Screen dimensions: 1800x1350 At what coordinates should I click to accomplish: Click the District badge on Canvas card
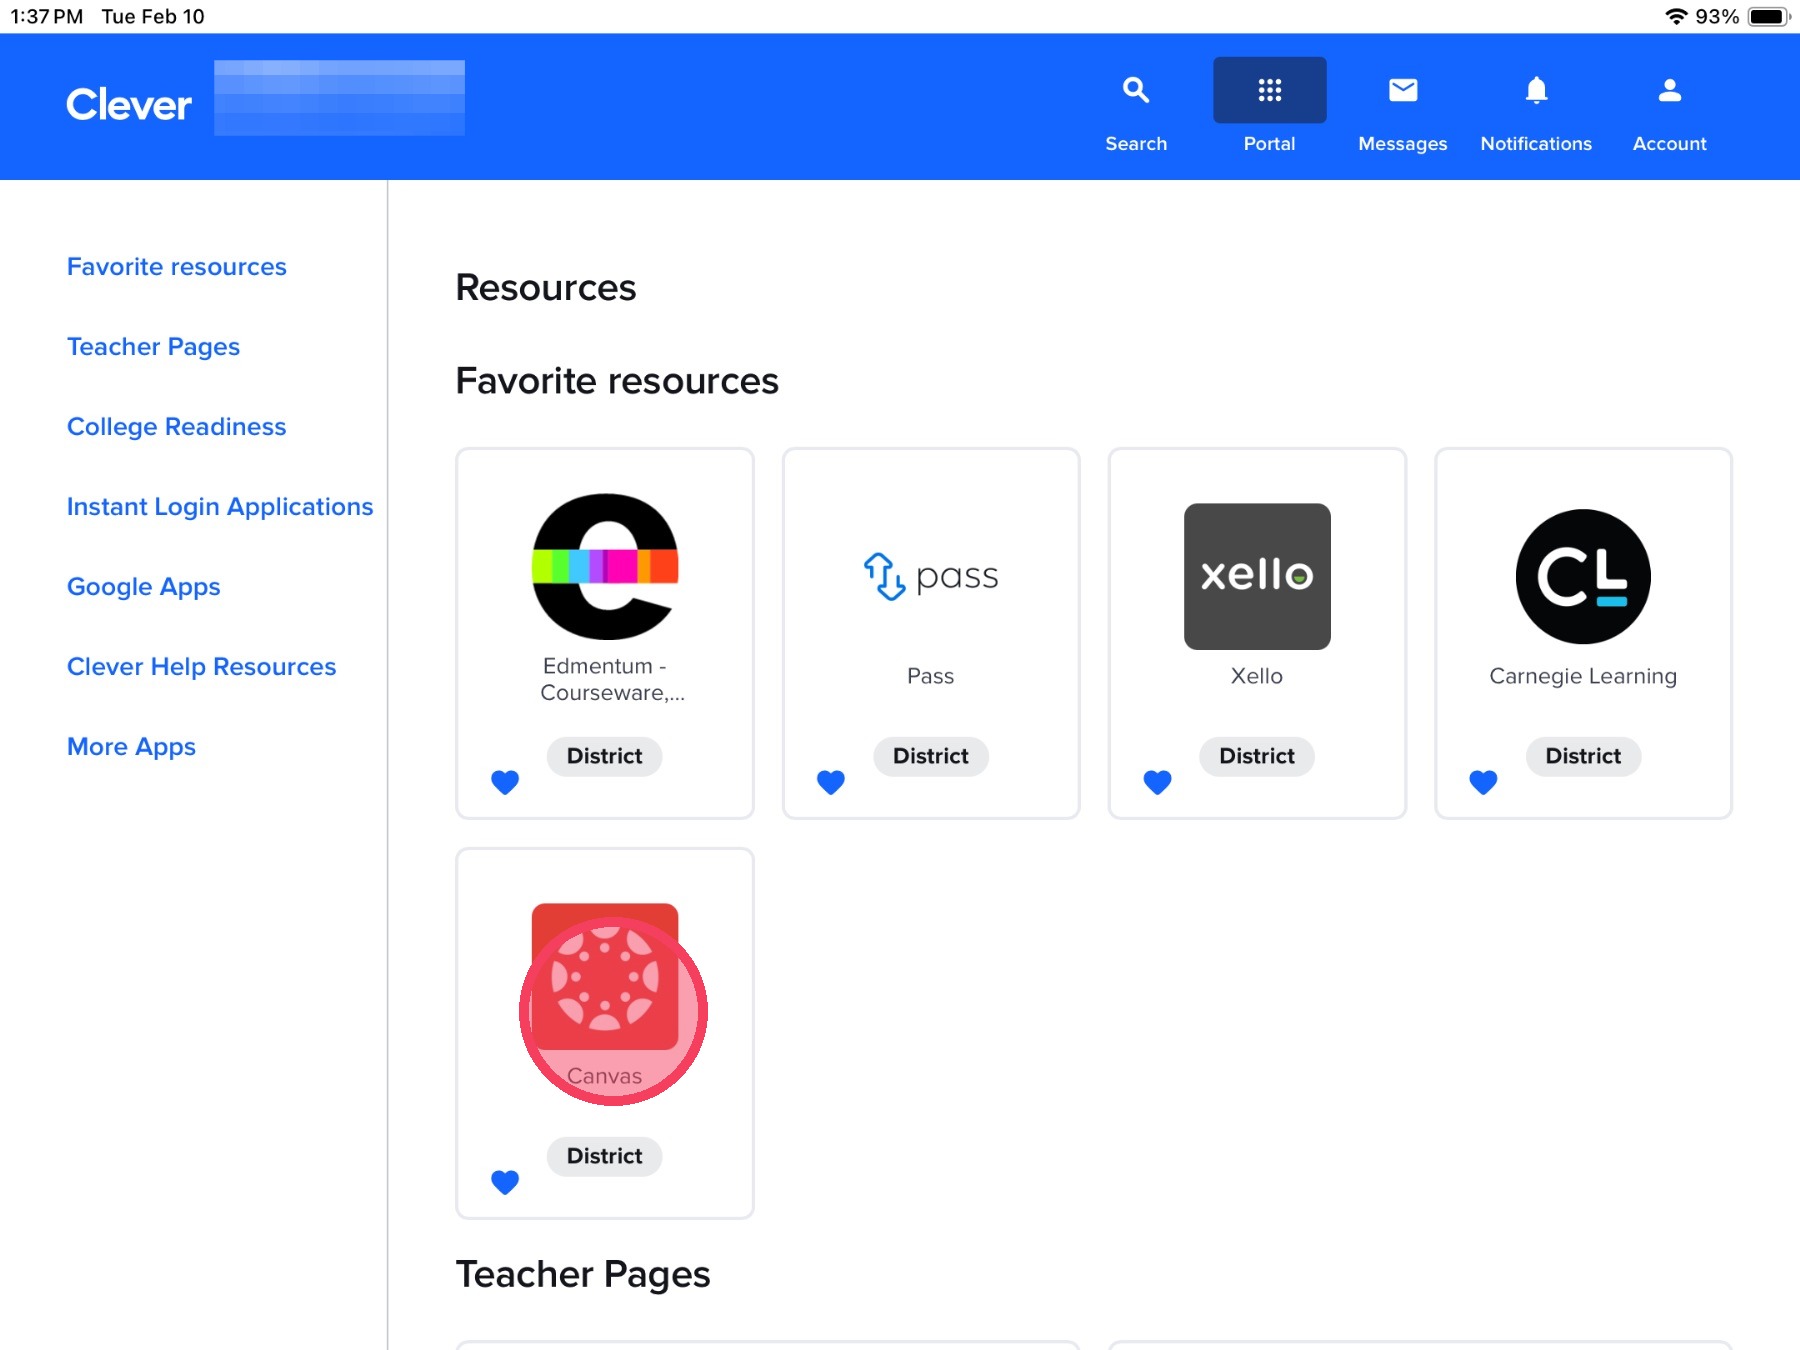(x=605, y=1156)
